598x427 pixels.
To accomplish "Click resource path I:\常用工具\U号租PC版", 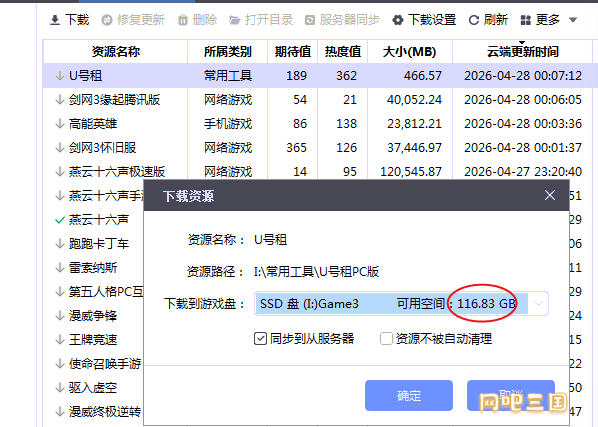I will [x=316, y=271].
